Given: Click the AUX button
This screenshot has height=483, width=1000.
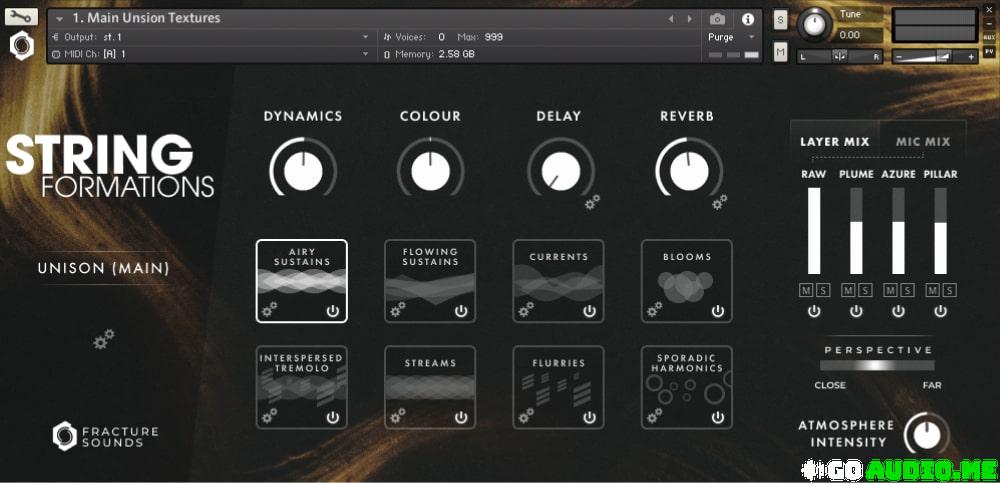Looking at the screenshot, I should 989,37.
